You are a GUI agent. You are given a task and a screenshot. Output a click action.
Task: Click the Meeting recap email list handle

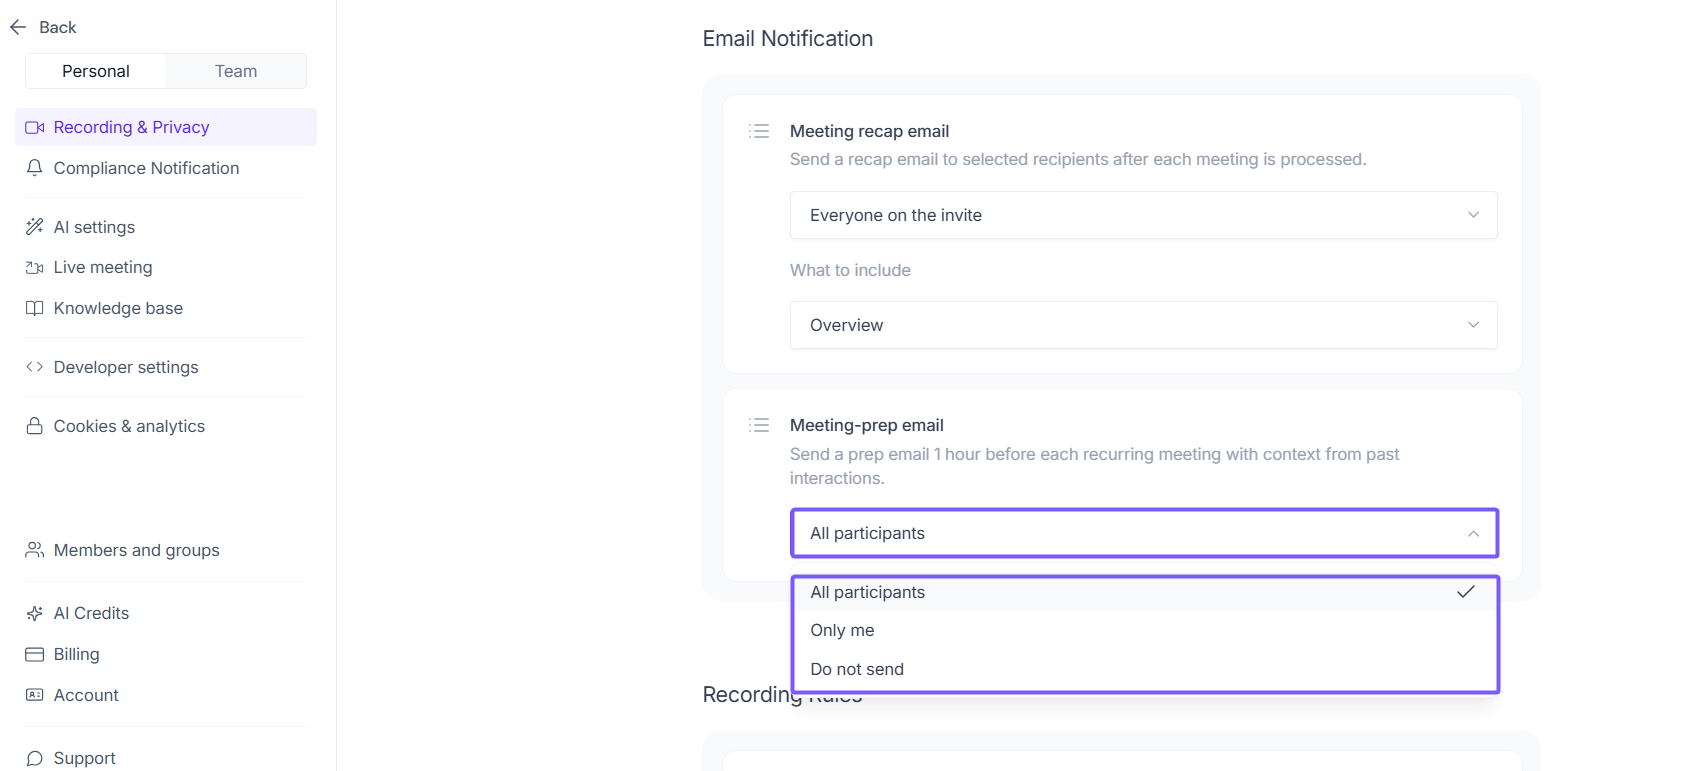coord(759,131)
